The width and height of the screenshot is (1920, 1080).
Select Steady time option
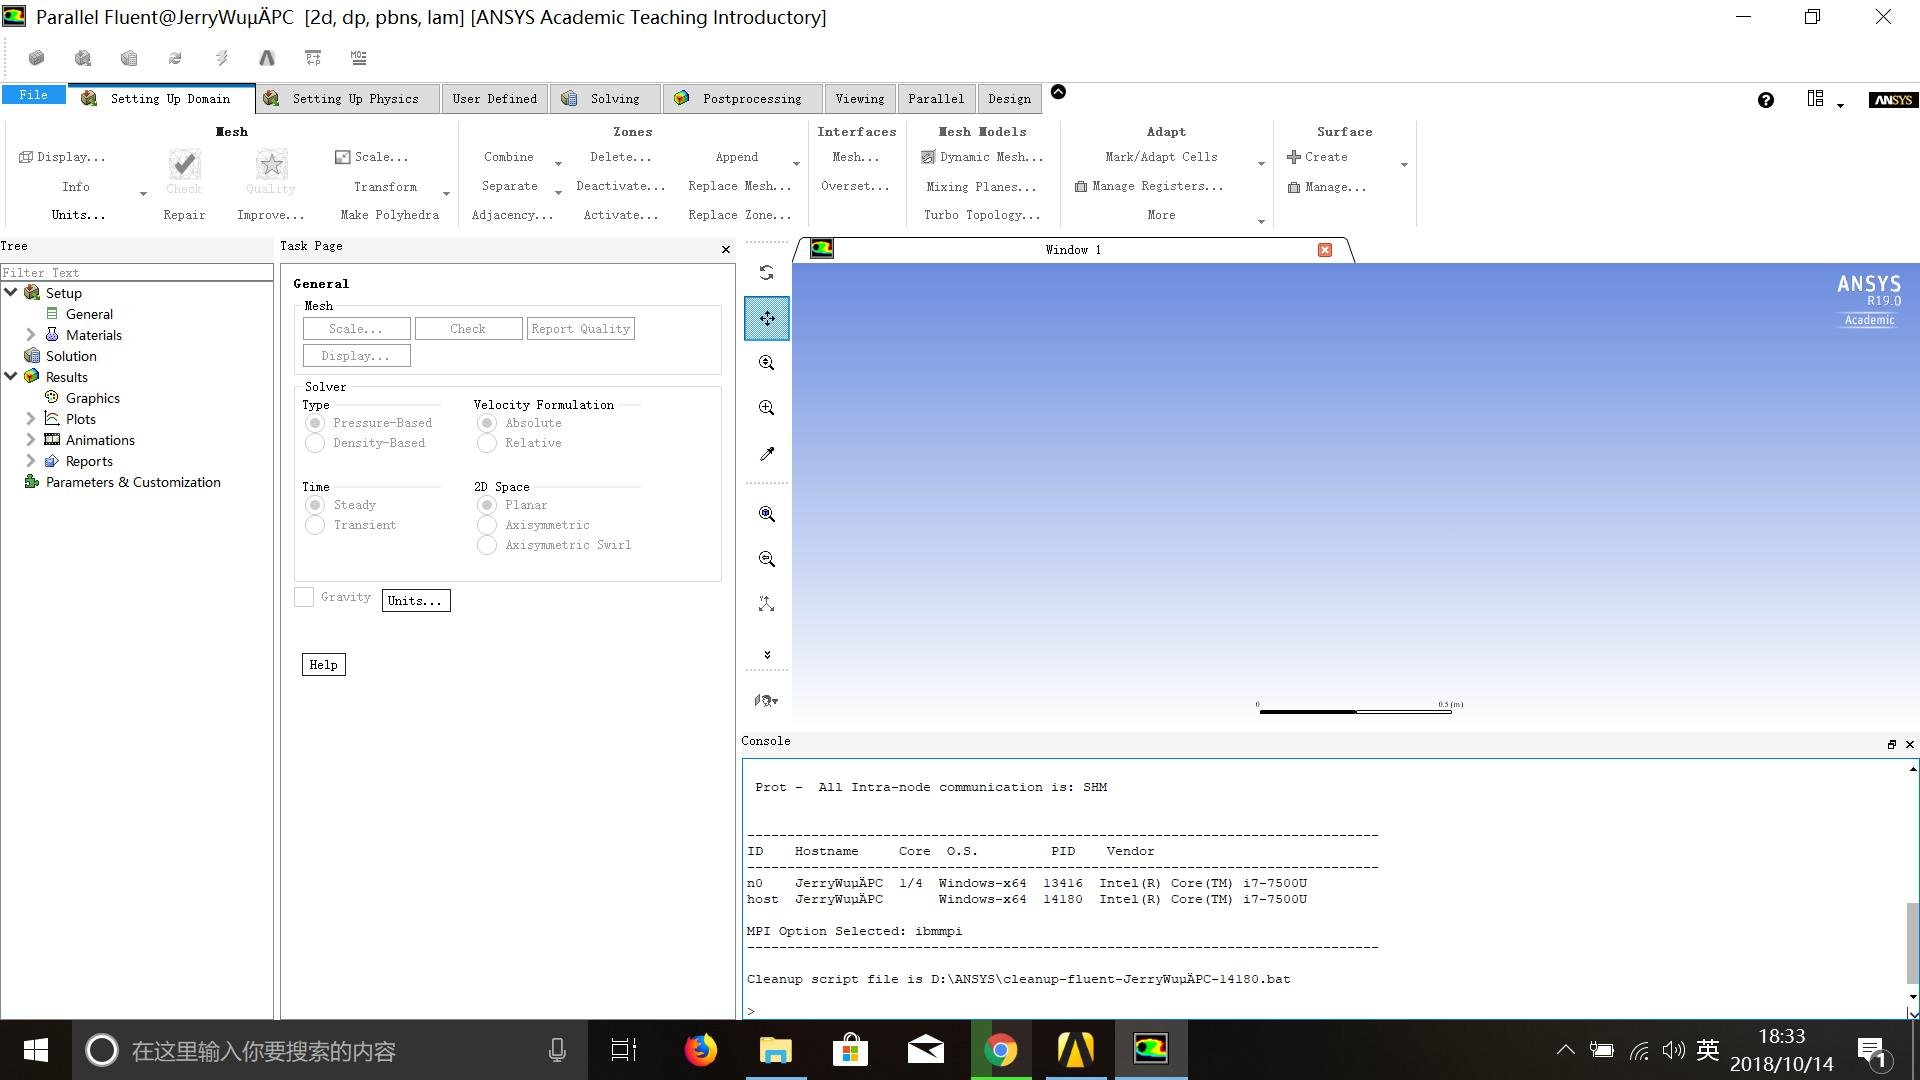pos(315,505)
